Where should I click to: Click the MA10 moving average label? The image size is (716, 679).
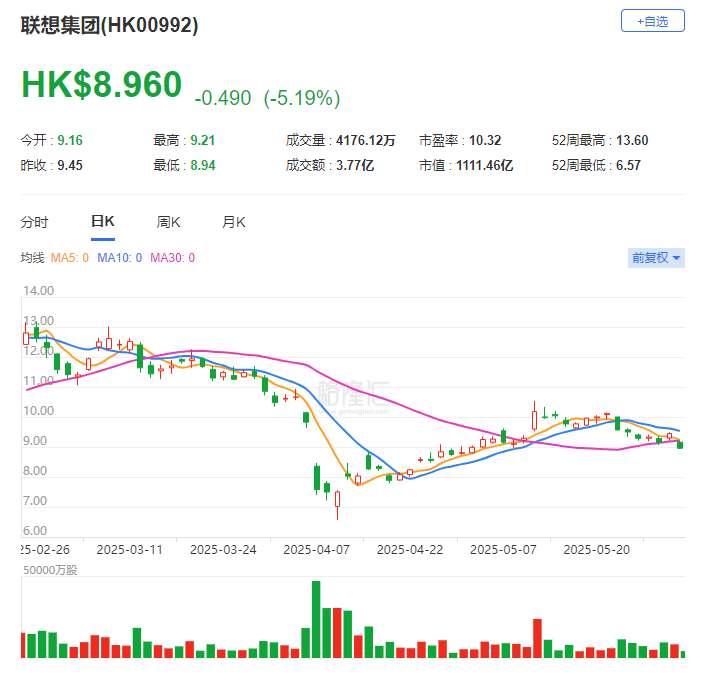[120, 258]
